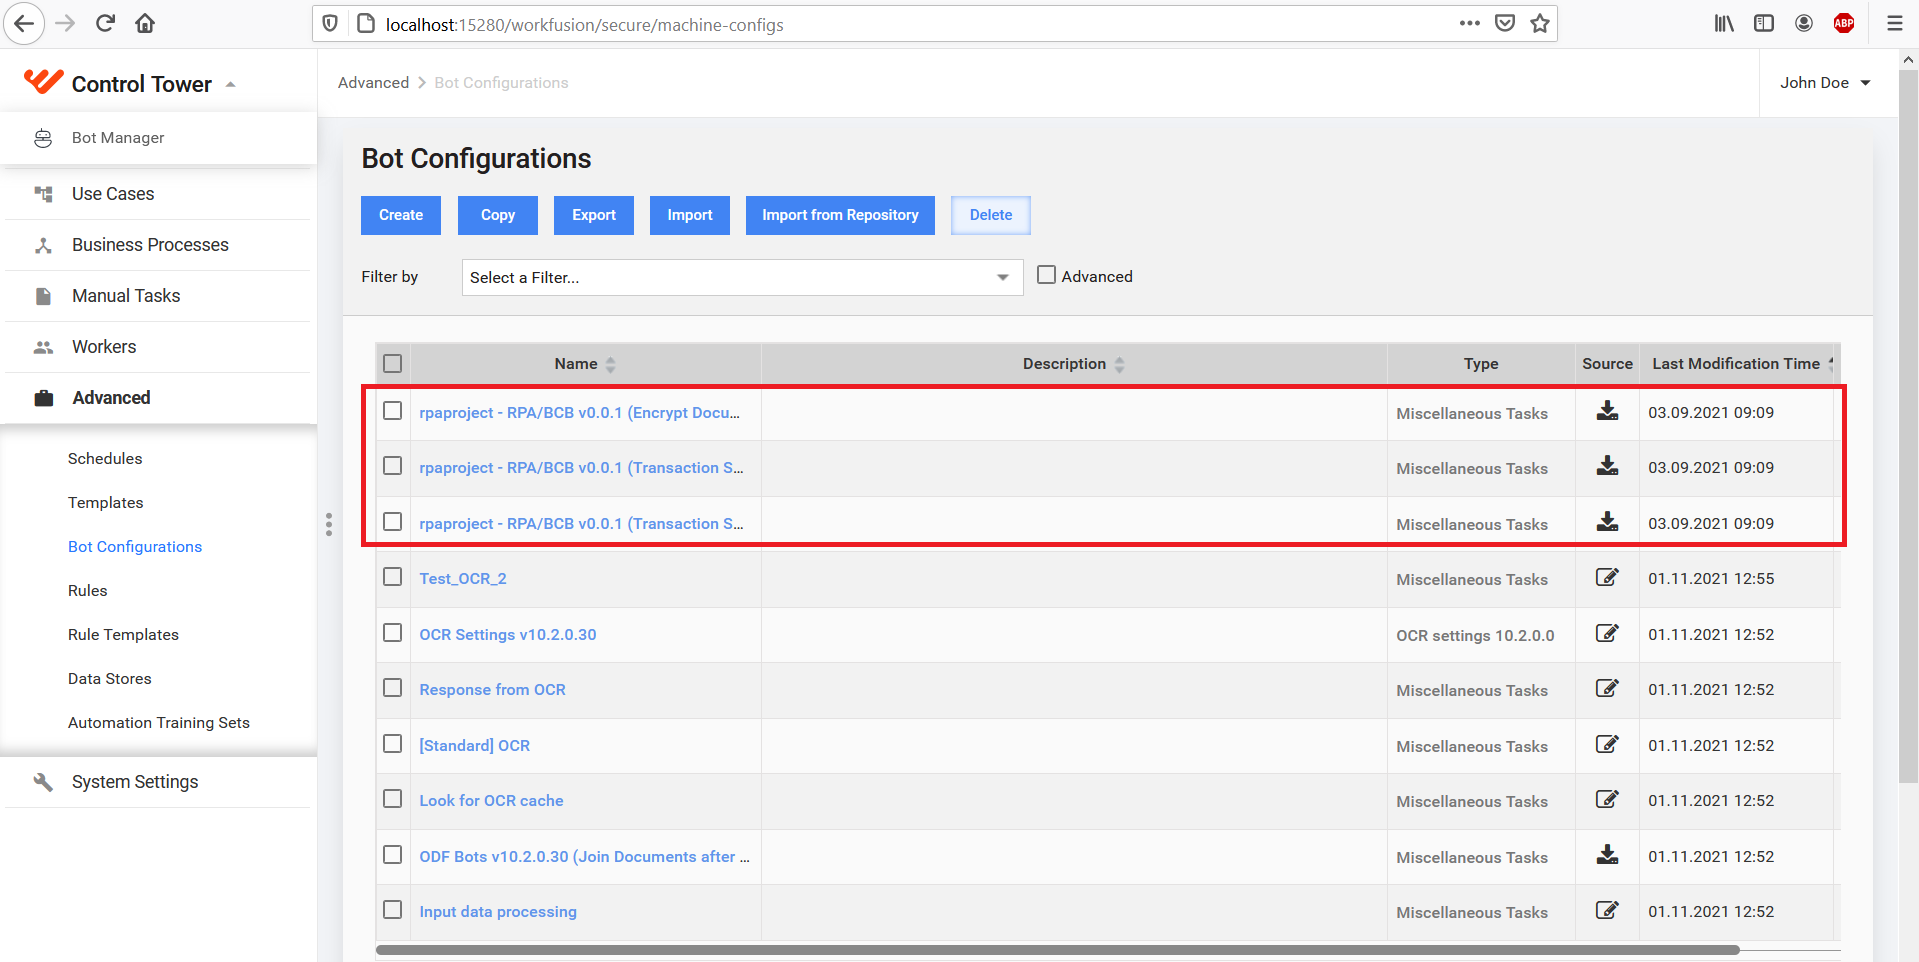Open the browser library icon
Image resolution: width=1919 pixels, height=962 pixels.
[1724, 24]
